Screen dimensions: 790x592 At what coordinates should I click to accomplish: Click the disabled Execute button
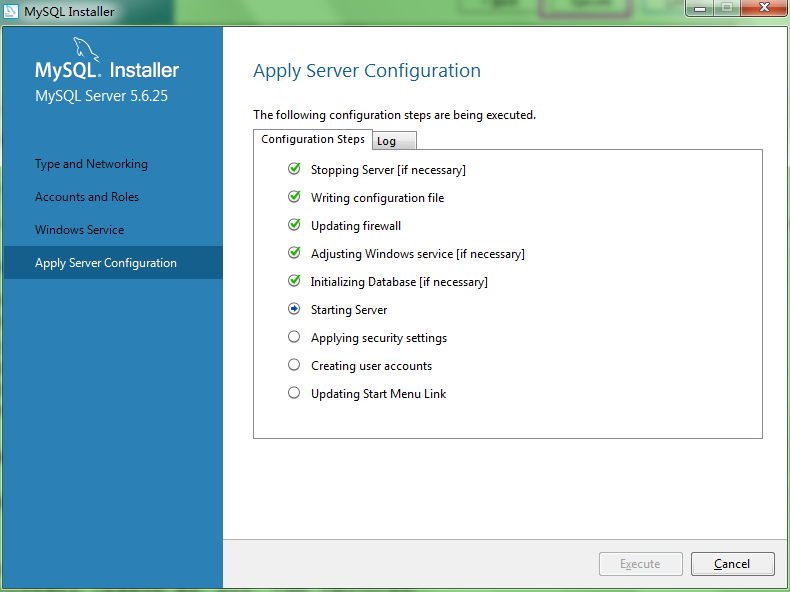640,564
